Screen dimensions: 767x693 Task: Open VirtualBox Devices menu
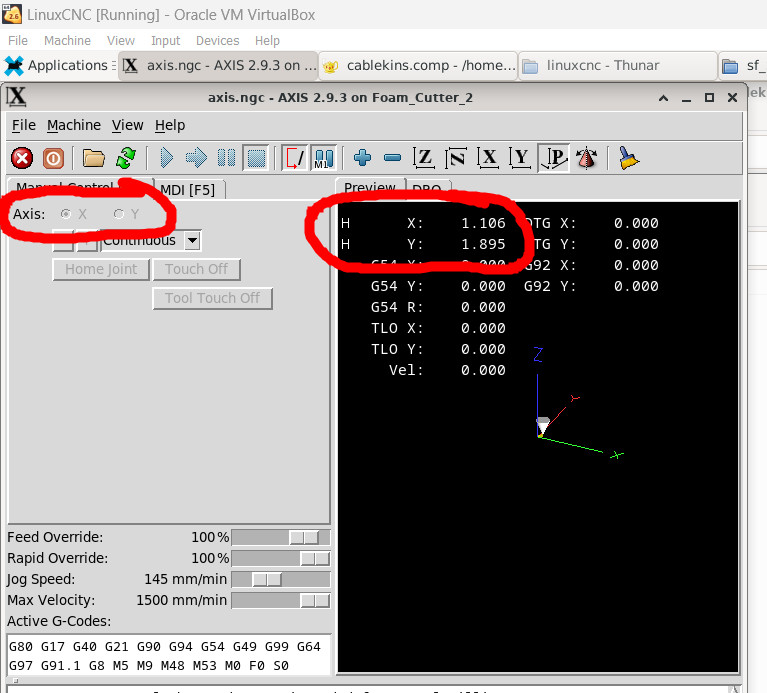pyautogui.click(x=217, y=41)
